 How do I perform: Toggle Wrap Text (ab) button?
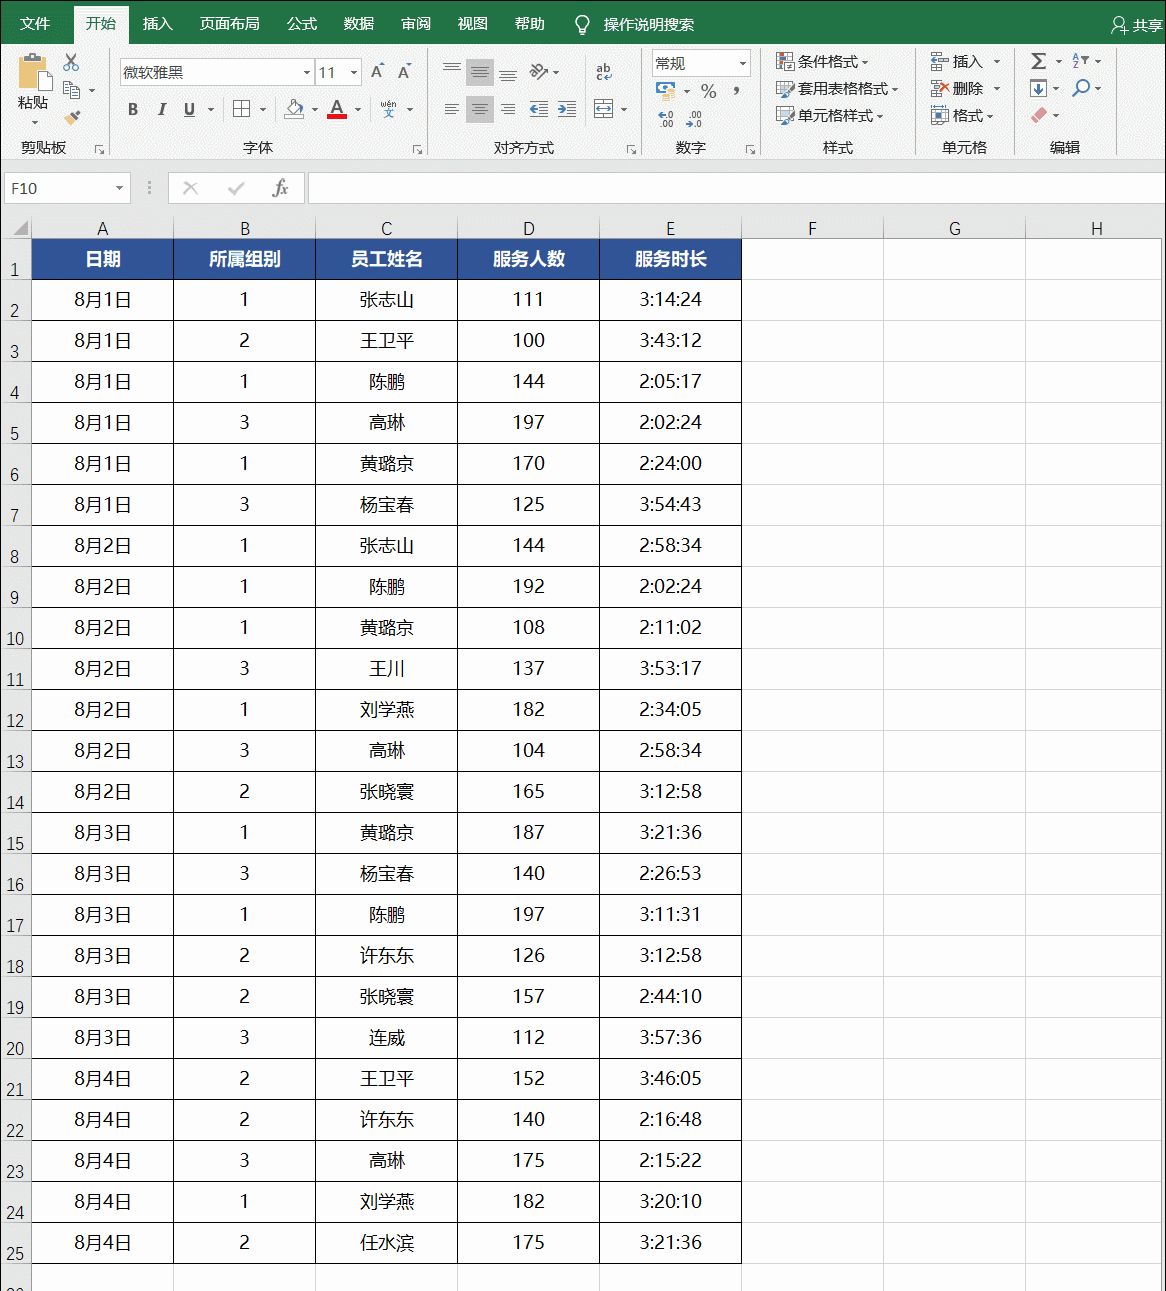pyautogui.click(x=603, y=72)
